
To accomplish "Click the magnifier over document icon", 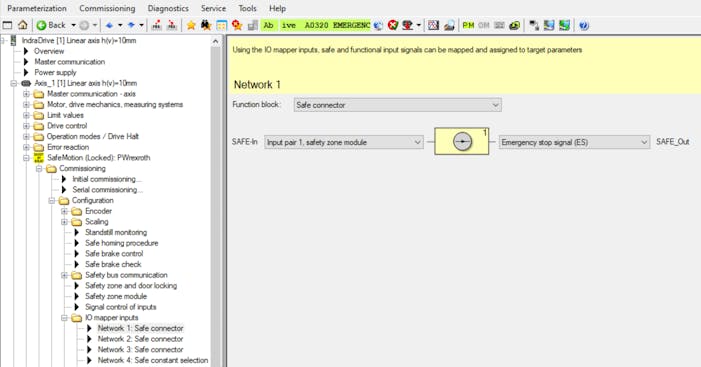I will 449,25.
